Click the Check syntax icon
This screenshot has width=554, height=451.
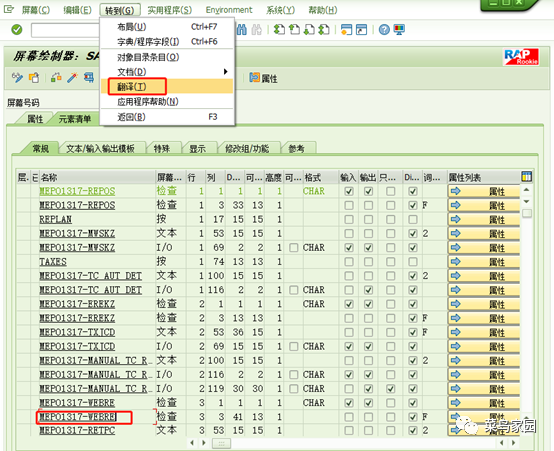pyautogui.click(x=56, y=77)
